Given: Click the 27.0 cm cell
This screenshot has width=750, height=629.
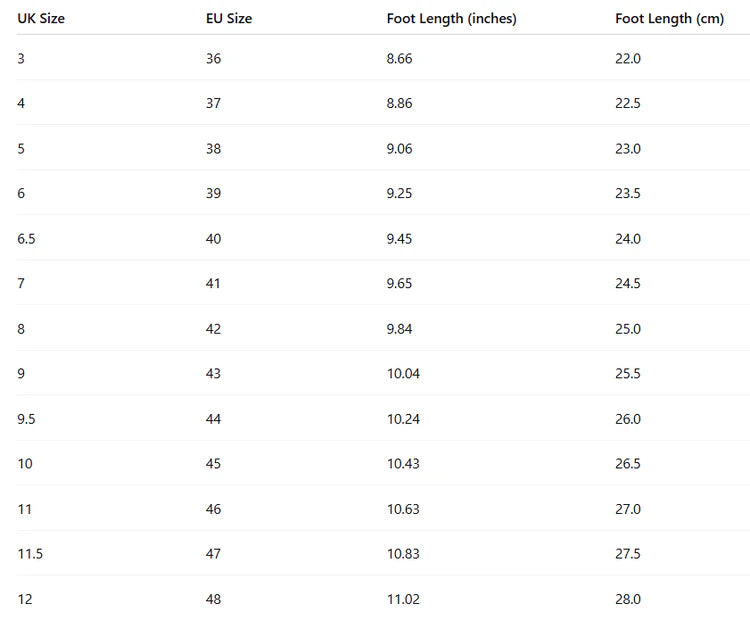Looking at the screenshot, I should pyautogui.click(x=628, y=509).
